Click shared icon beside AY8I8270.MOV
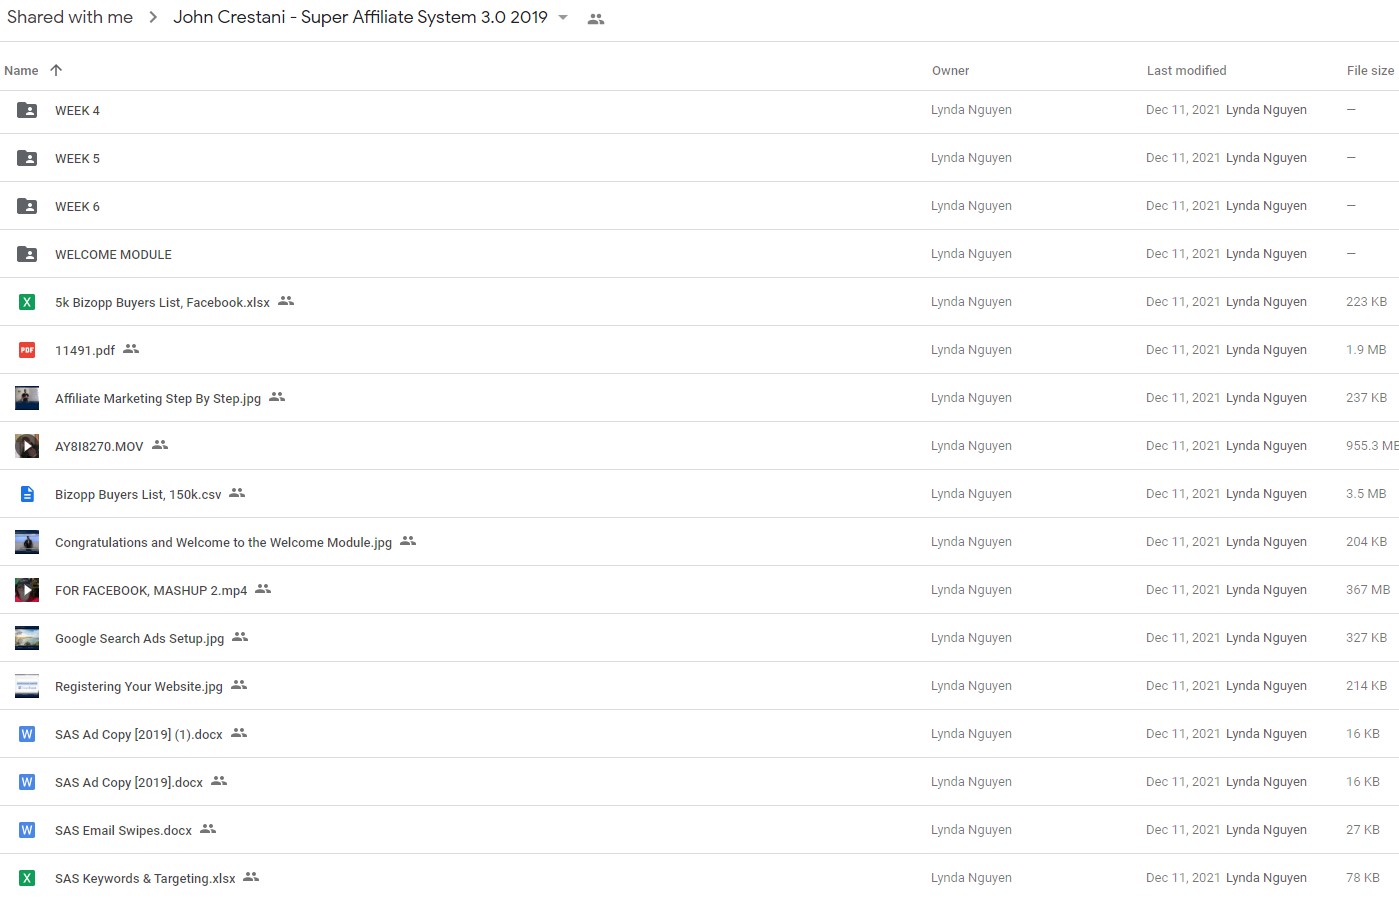Viewport: 1399px width, 898px height. 160,445
